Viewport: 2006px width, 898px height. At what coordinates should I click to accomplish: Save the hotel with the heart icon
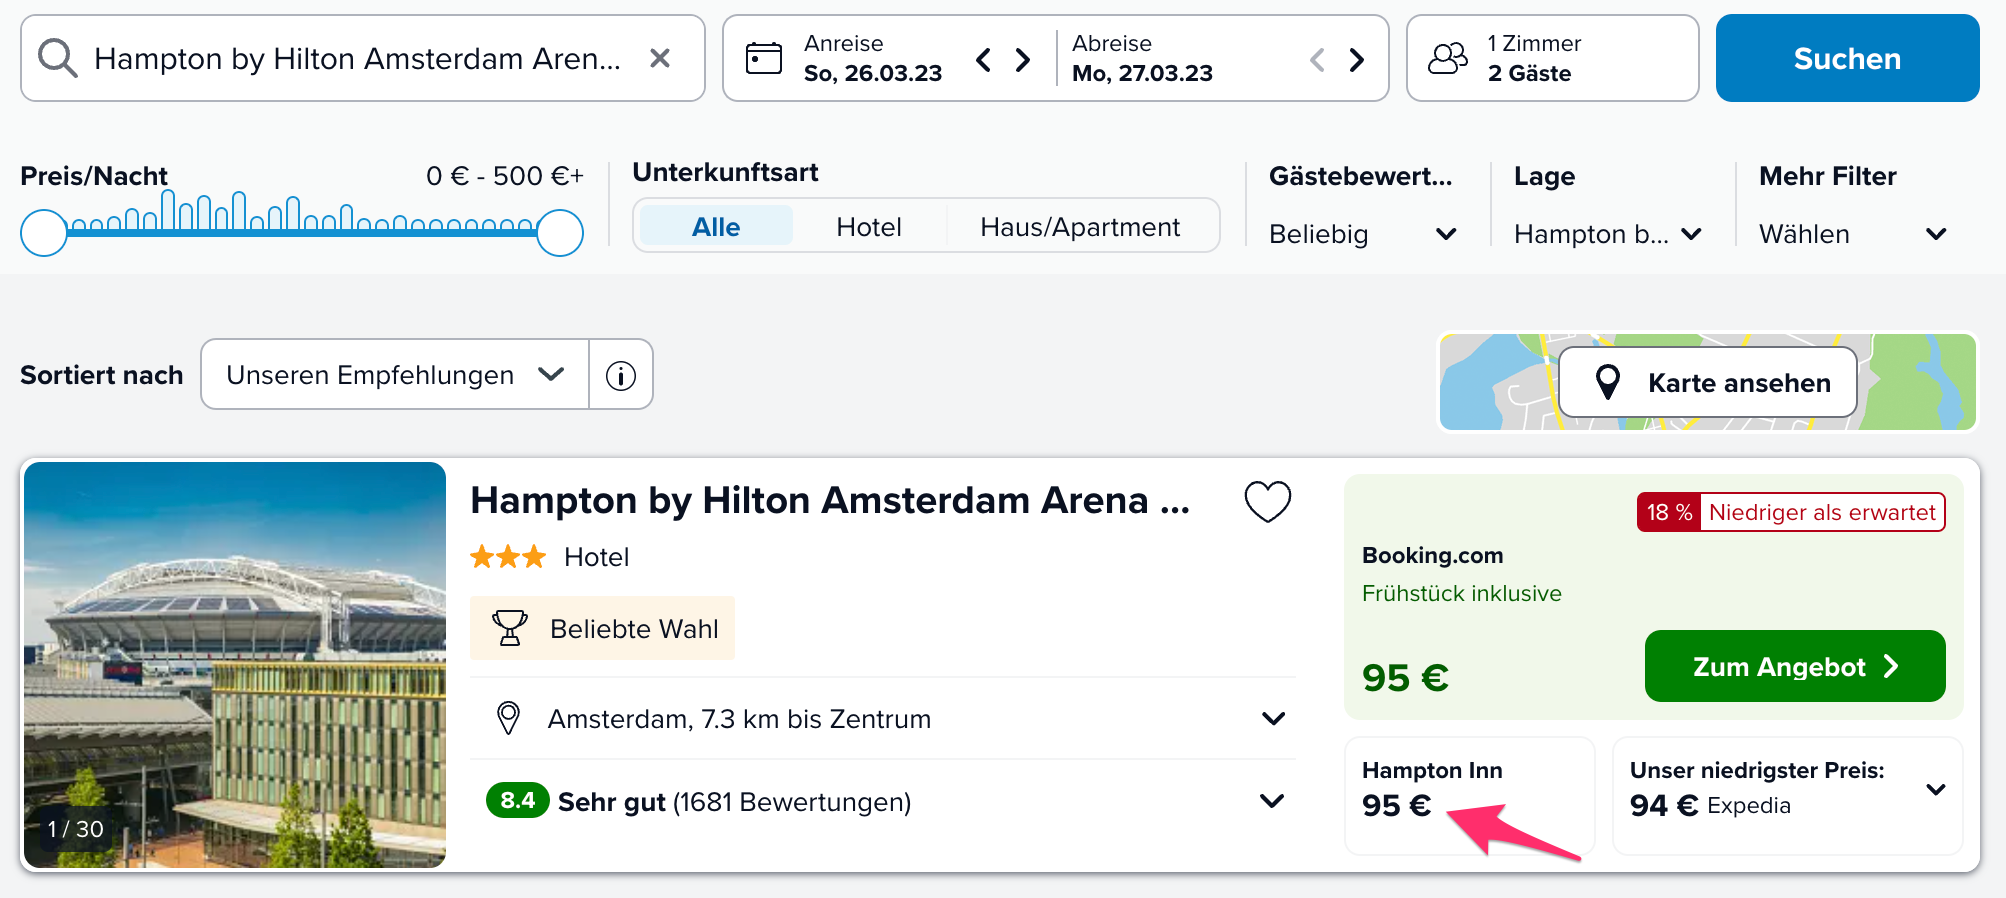point(1268,501)
